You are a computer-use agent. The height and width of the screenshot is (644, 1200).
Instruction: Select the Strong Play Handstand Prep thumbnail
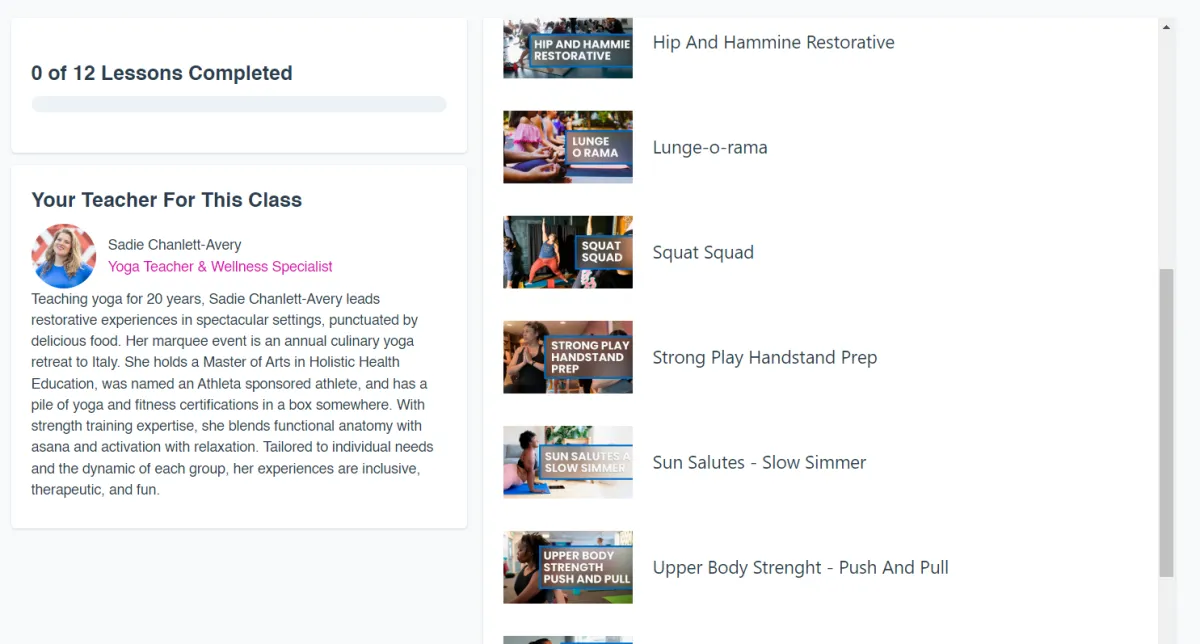[x=568, y=357]
